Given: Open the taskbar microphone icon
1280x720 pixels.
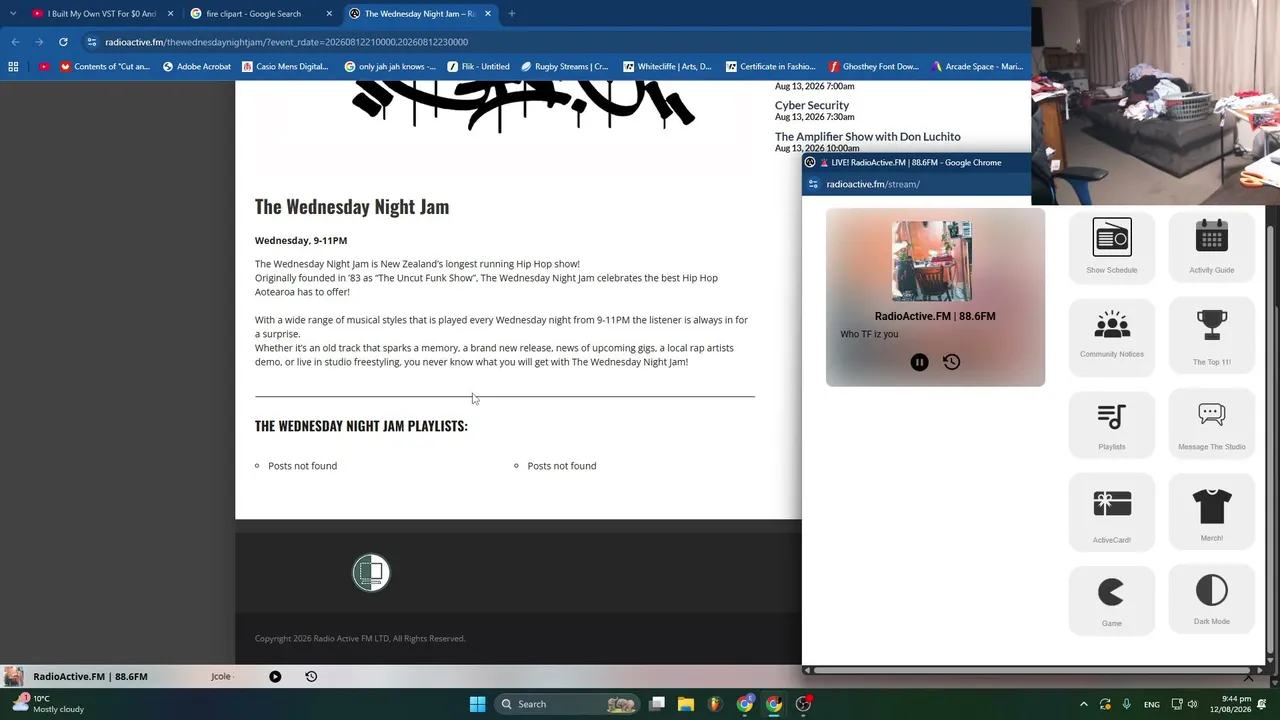Looking at the screenshot, I should [x=1127, y=704].
